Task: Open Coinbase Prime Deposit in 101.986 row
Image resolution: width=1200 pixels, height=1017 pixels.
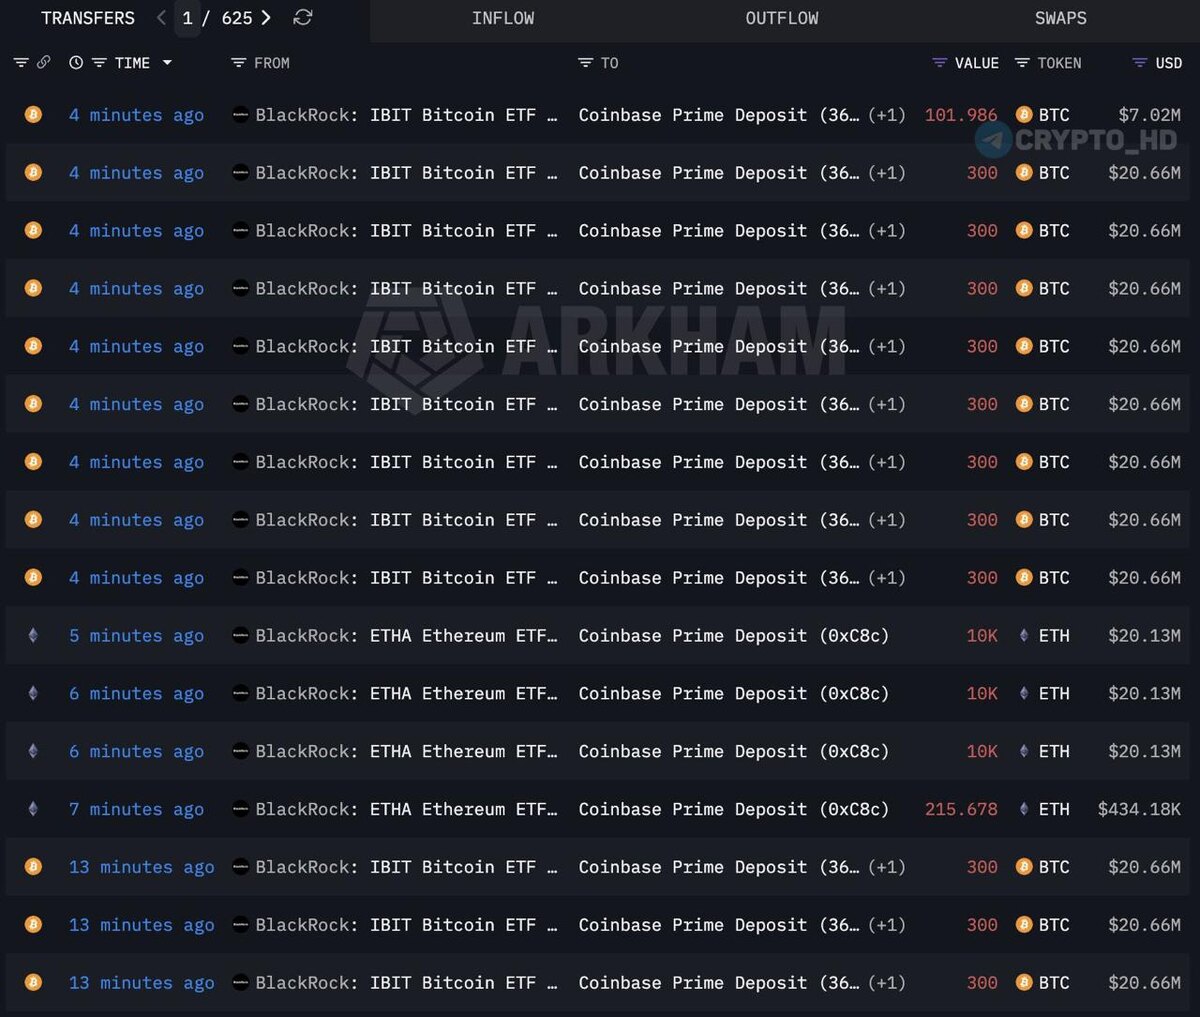Action: (719, 115)
